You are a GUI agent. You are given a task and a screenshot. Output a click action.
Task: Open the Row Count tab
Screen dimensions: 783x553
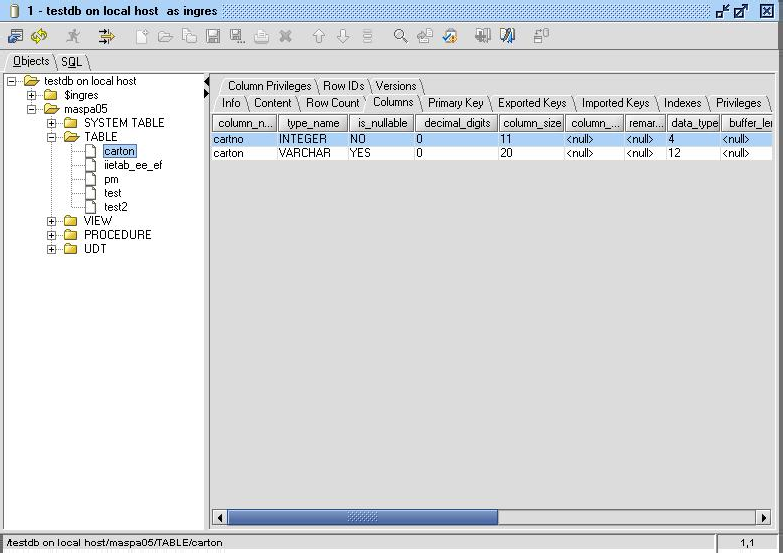pyautogui.click(x=333, y=103)
